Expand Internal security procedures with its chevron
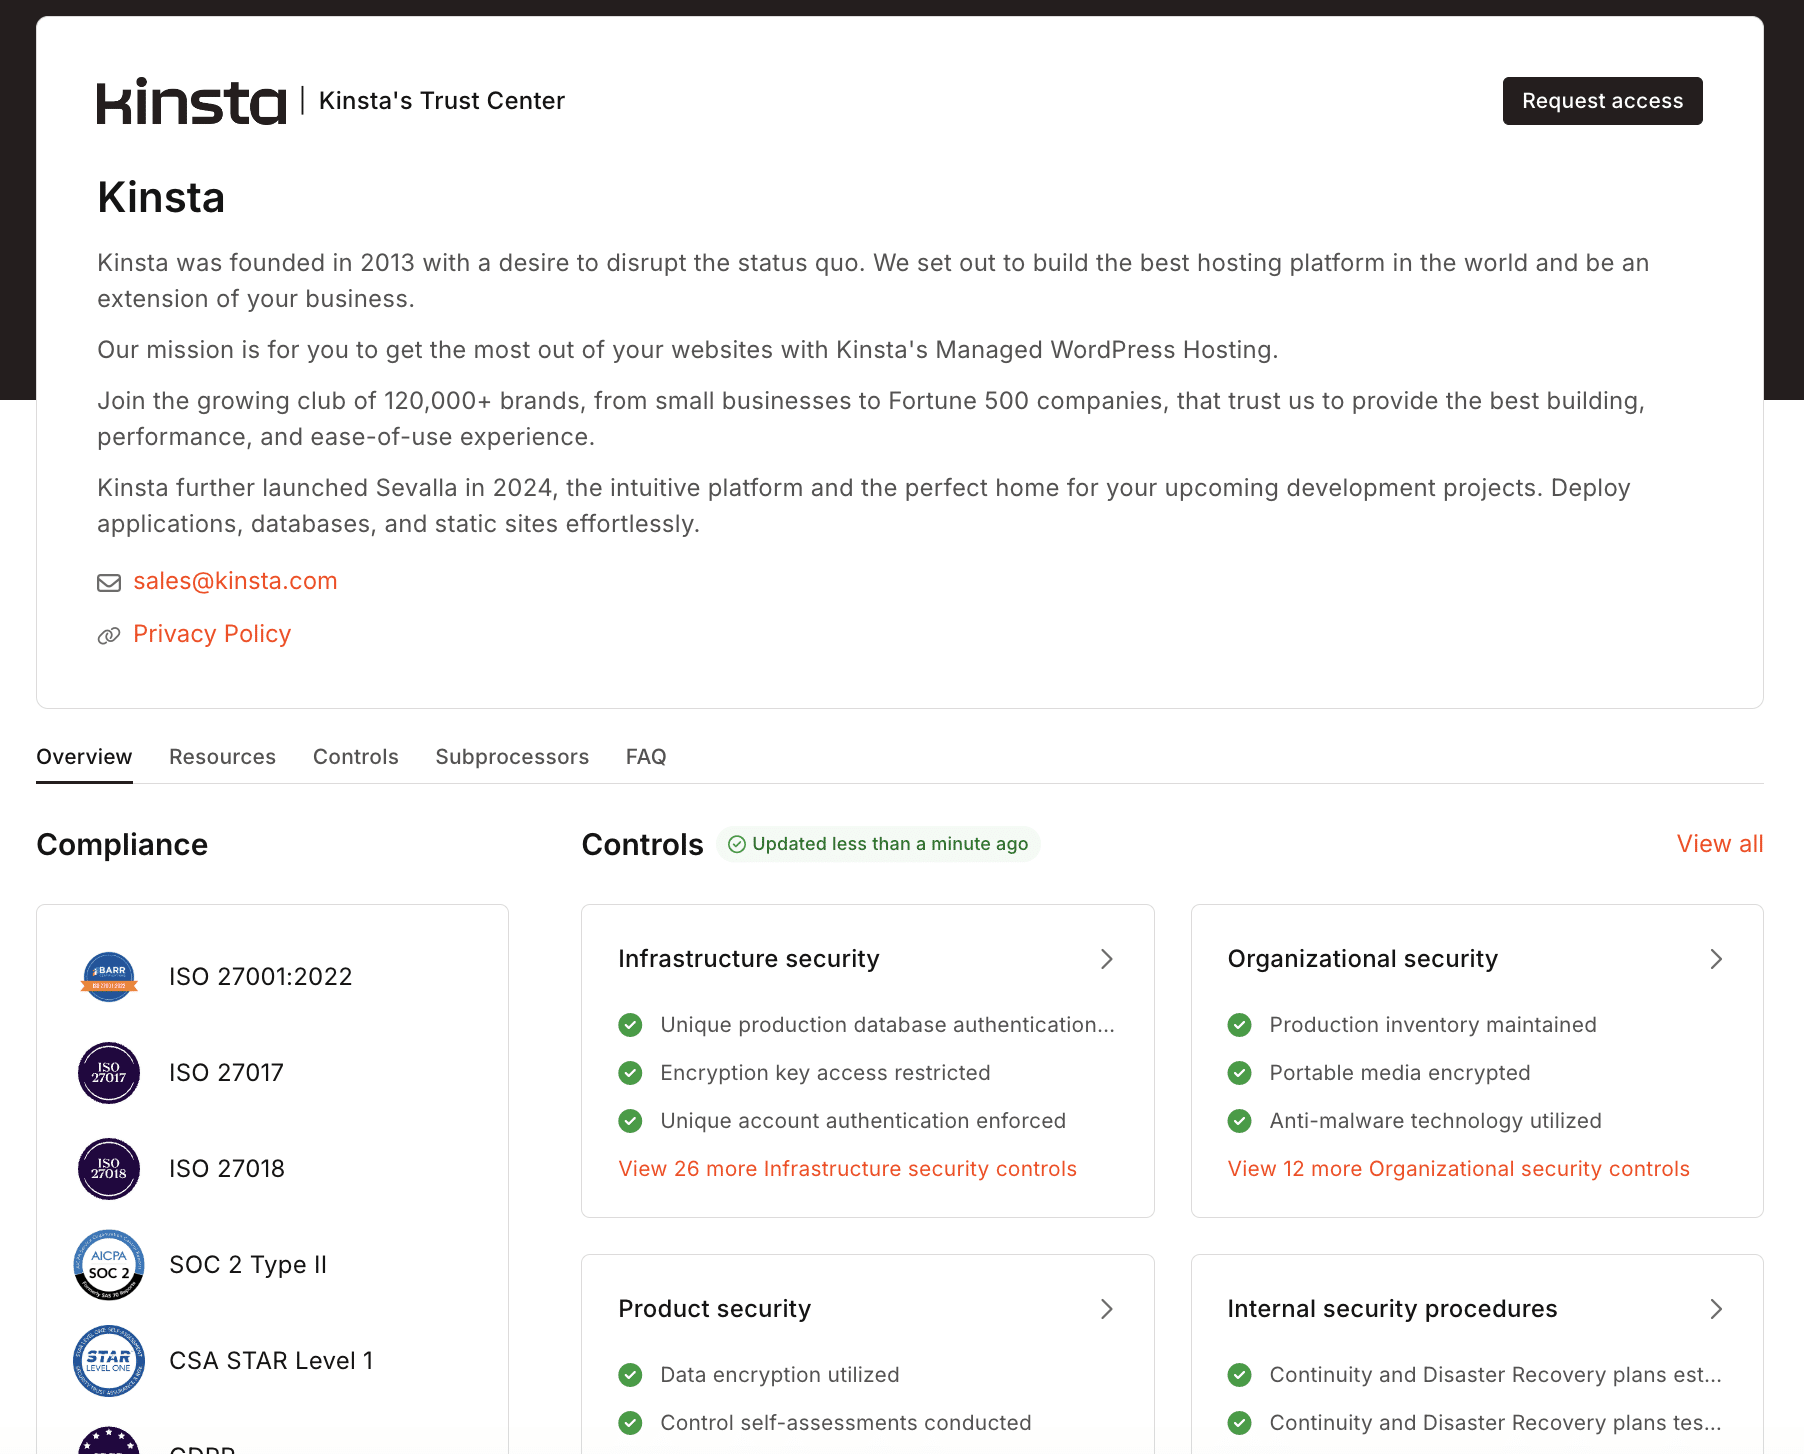This screenshot has width=1804, height=1454. point(1716,1309)
